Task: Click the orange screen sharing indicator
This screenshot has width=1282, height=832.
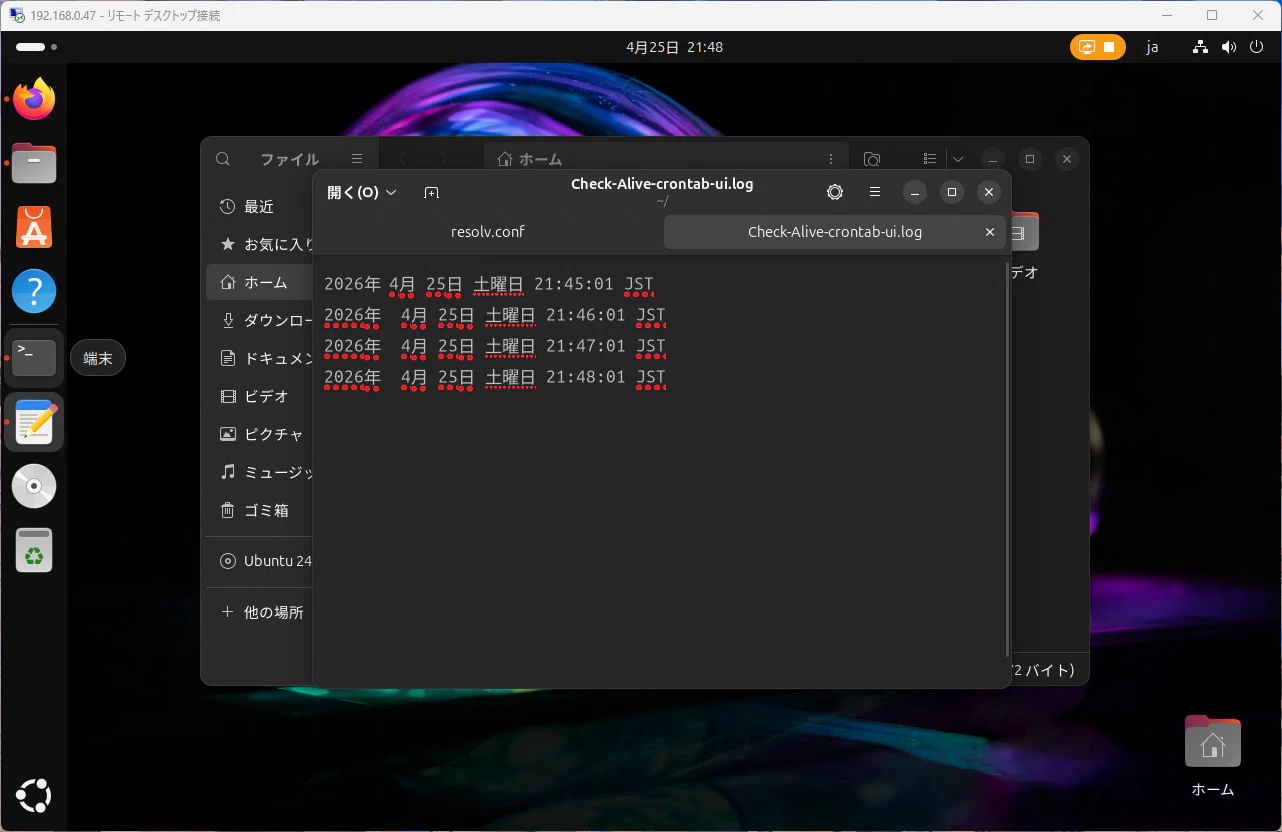Action: pos(1097,47)
